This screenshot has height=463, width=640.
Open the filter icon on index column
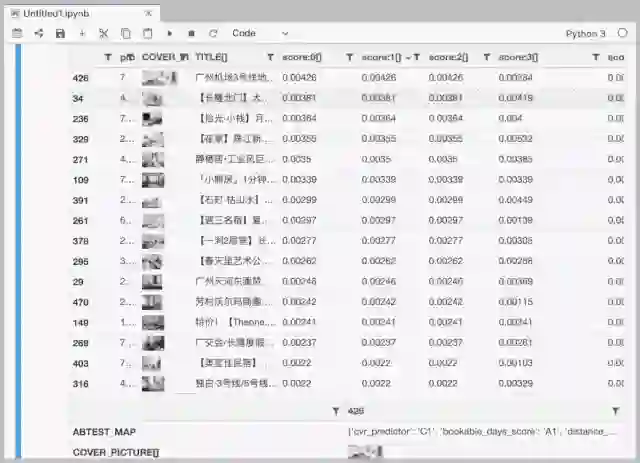point(108,58)
